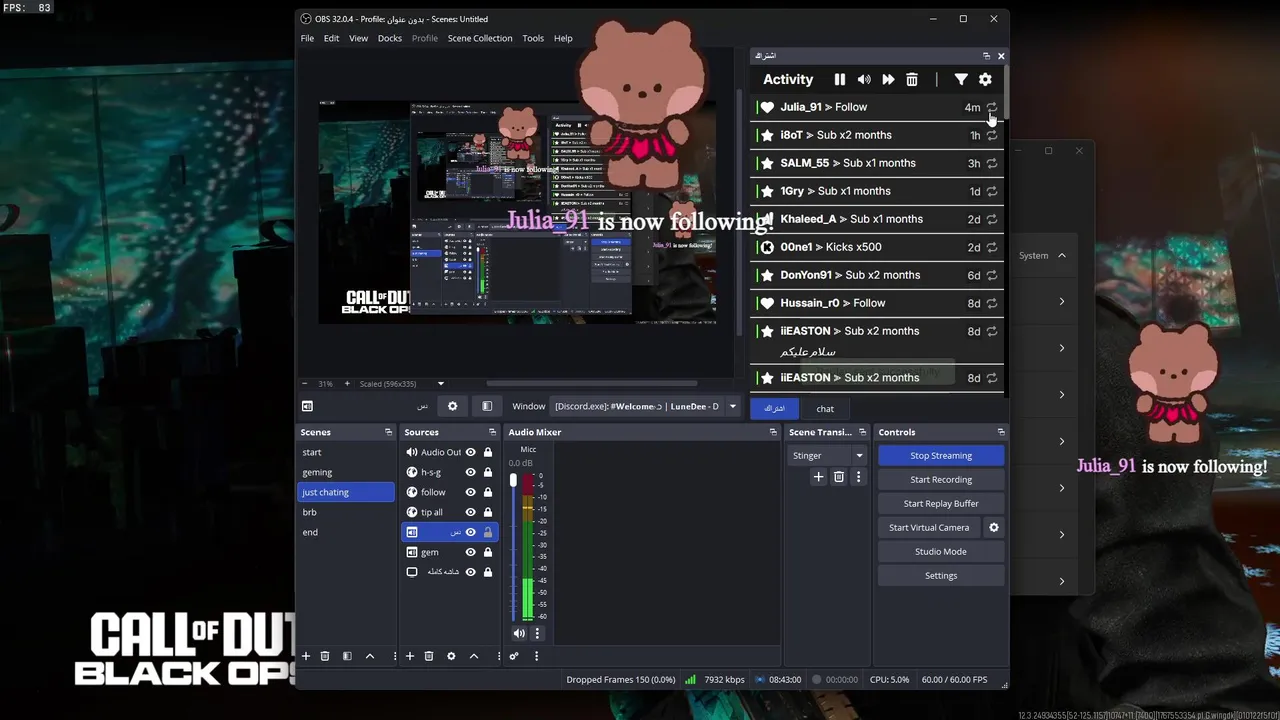Skip the current alert in Activity
This screenshot has width=1280, height=720.
click(x=888, y=80)
